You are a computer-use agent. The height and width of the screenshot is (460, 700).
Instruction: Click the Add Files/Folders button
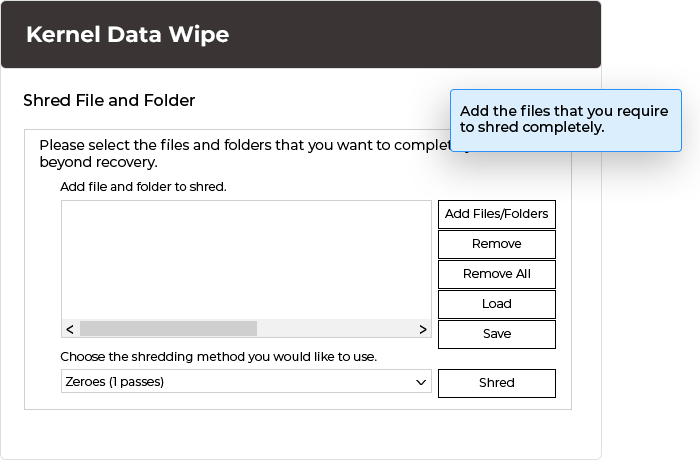(x=496, y=214)
